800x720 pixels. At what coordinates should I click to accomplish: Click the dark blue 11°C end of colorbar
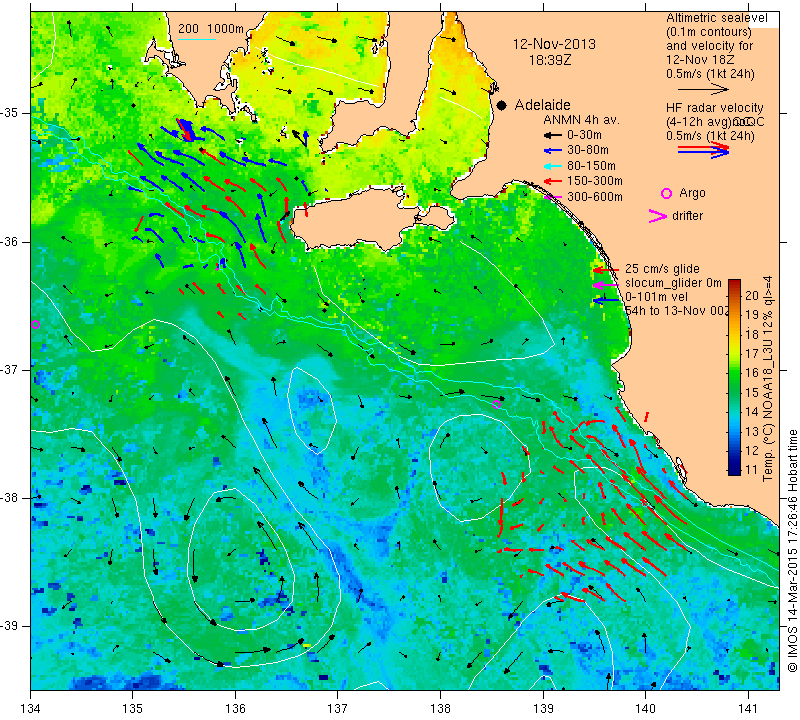coord(734,470)
